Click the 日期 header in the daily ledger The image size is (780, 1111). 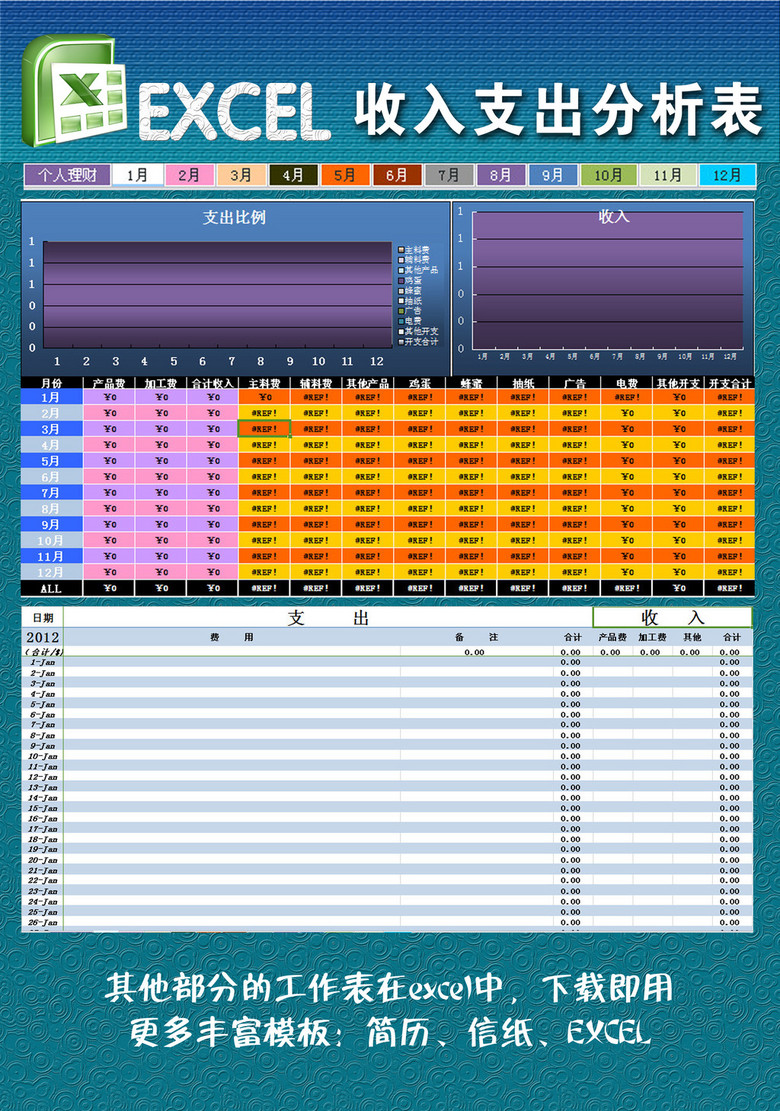click(43, 618)
